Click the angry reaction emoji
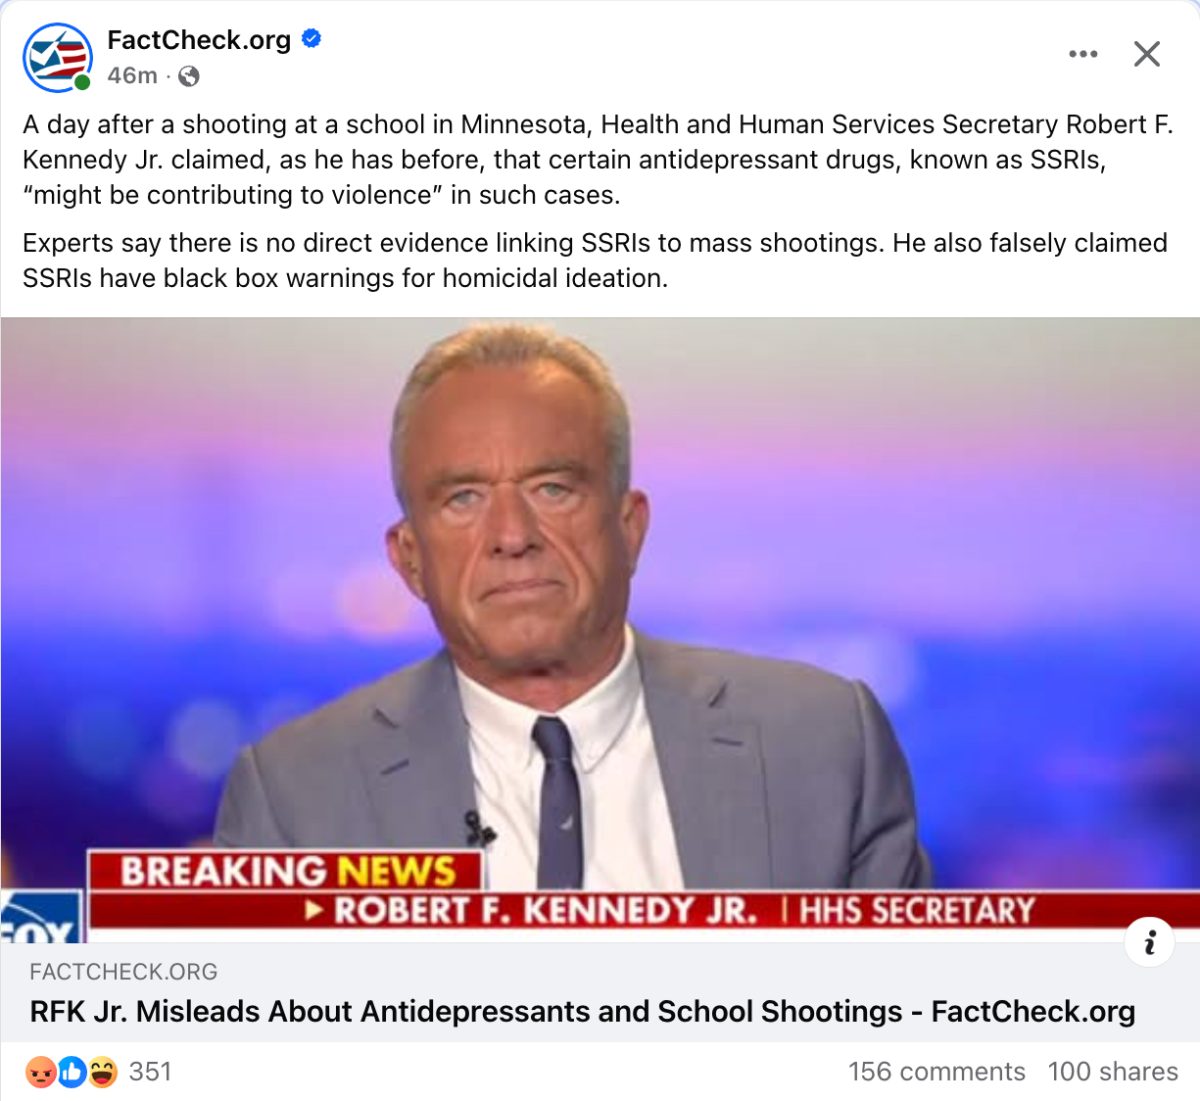 click(x=41, y=1072)
